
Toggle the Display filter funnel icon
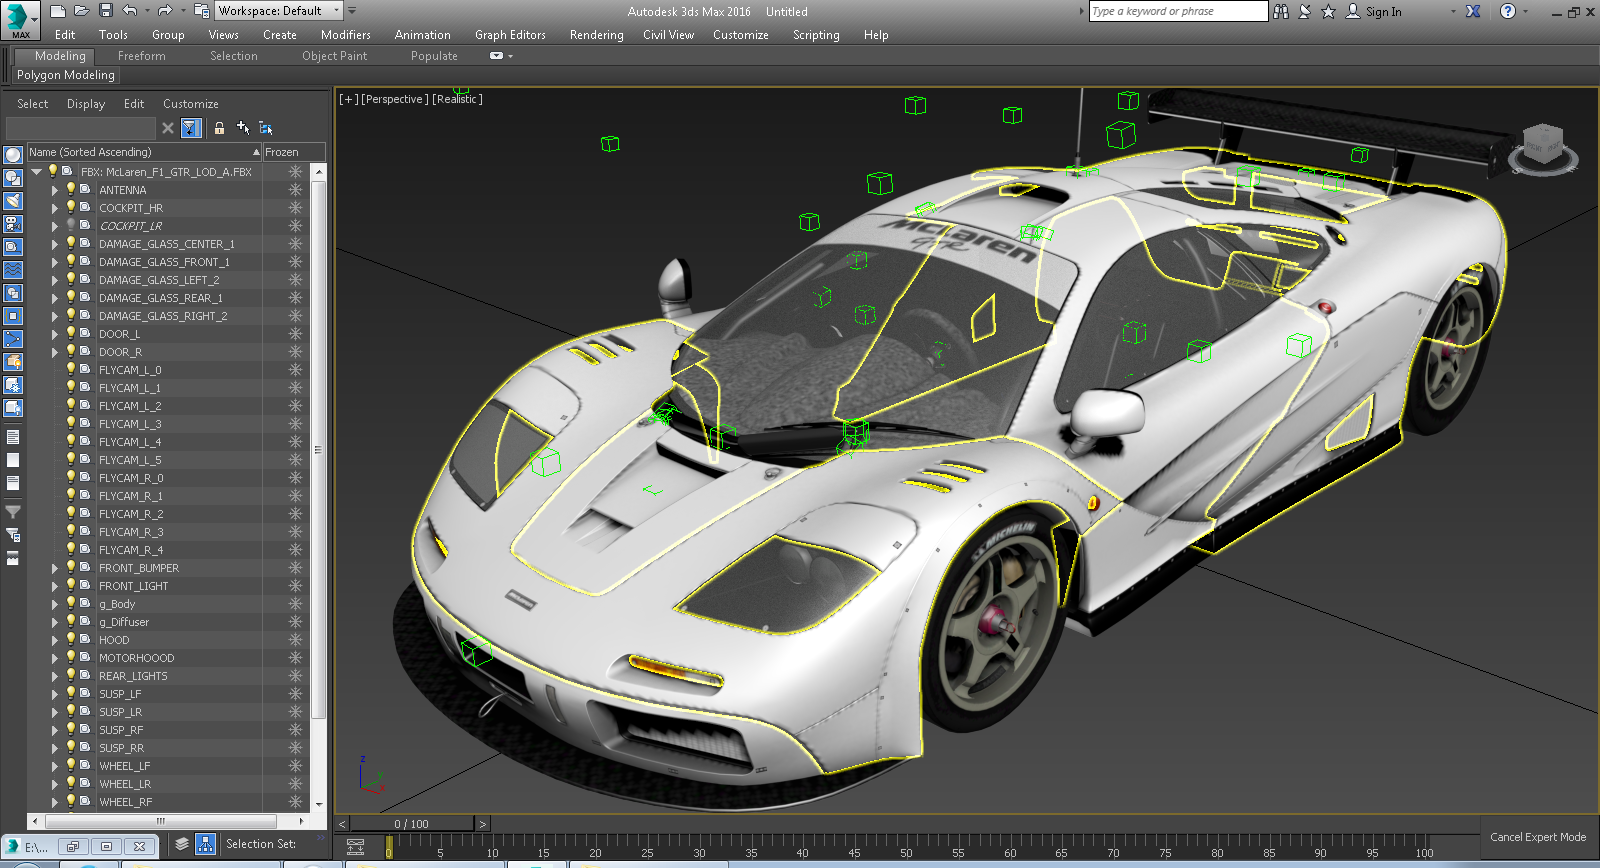191,128
